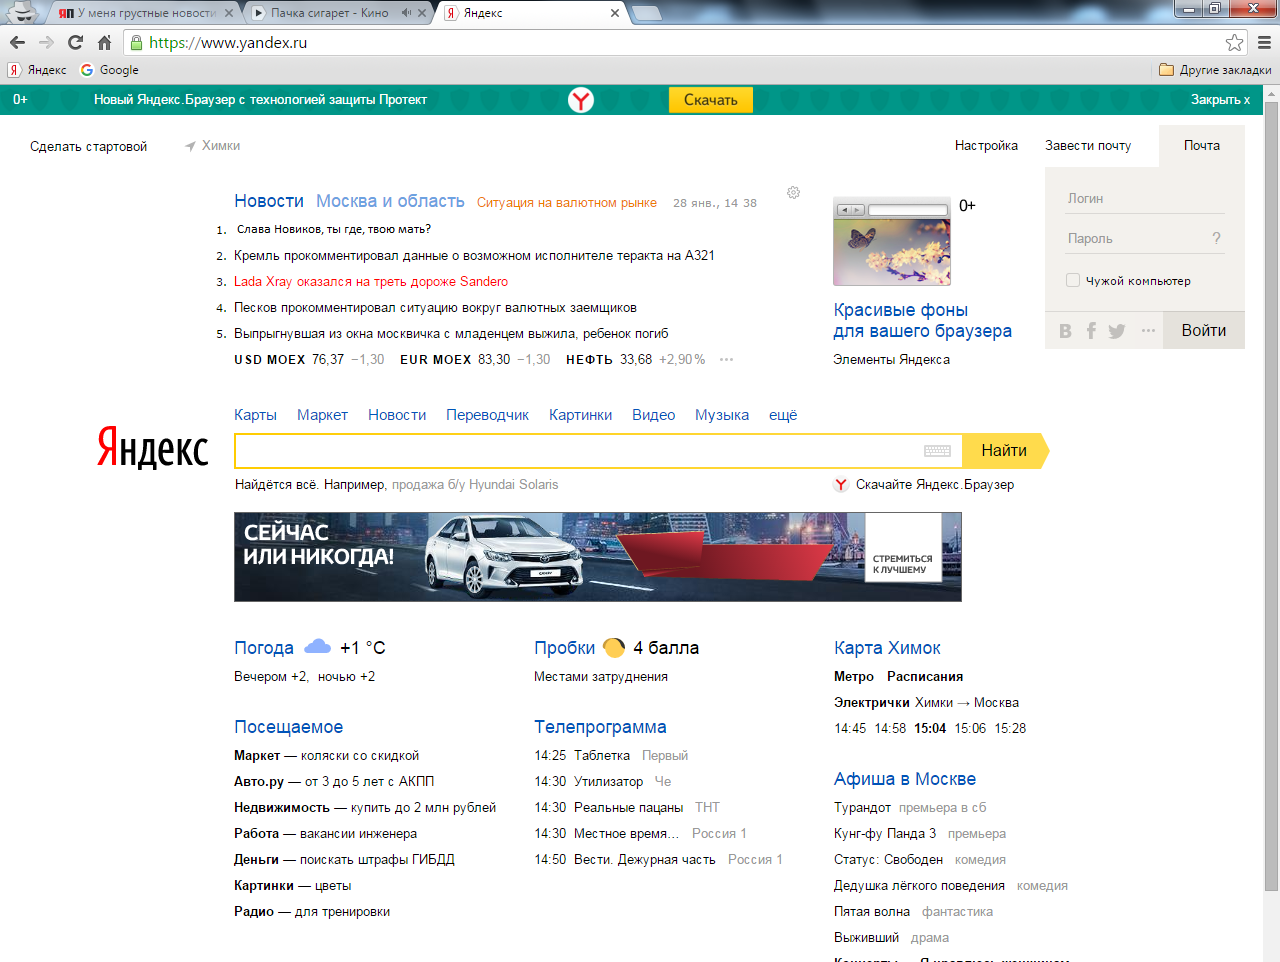
Task: Open the Другие закладки folder
Action: click(1215, 70)
